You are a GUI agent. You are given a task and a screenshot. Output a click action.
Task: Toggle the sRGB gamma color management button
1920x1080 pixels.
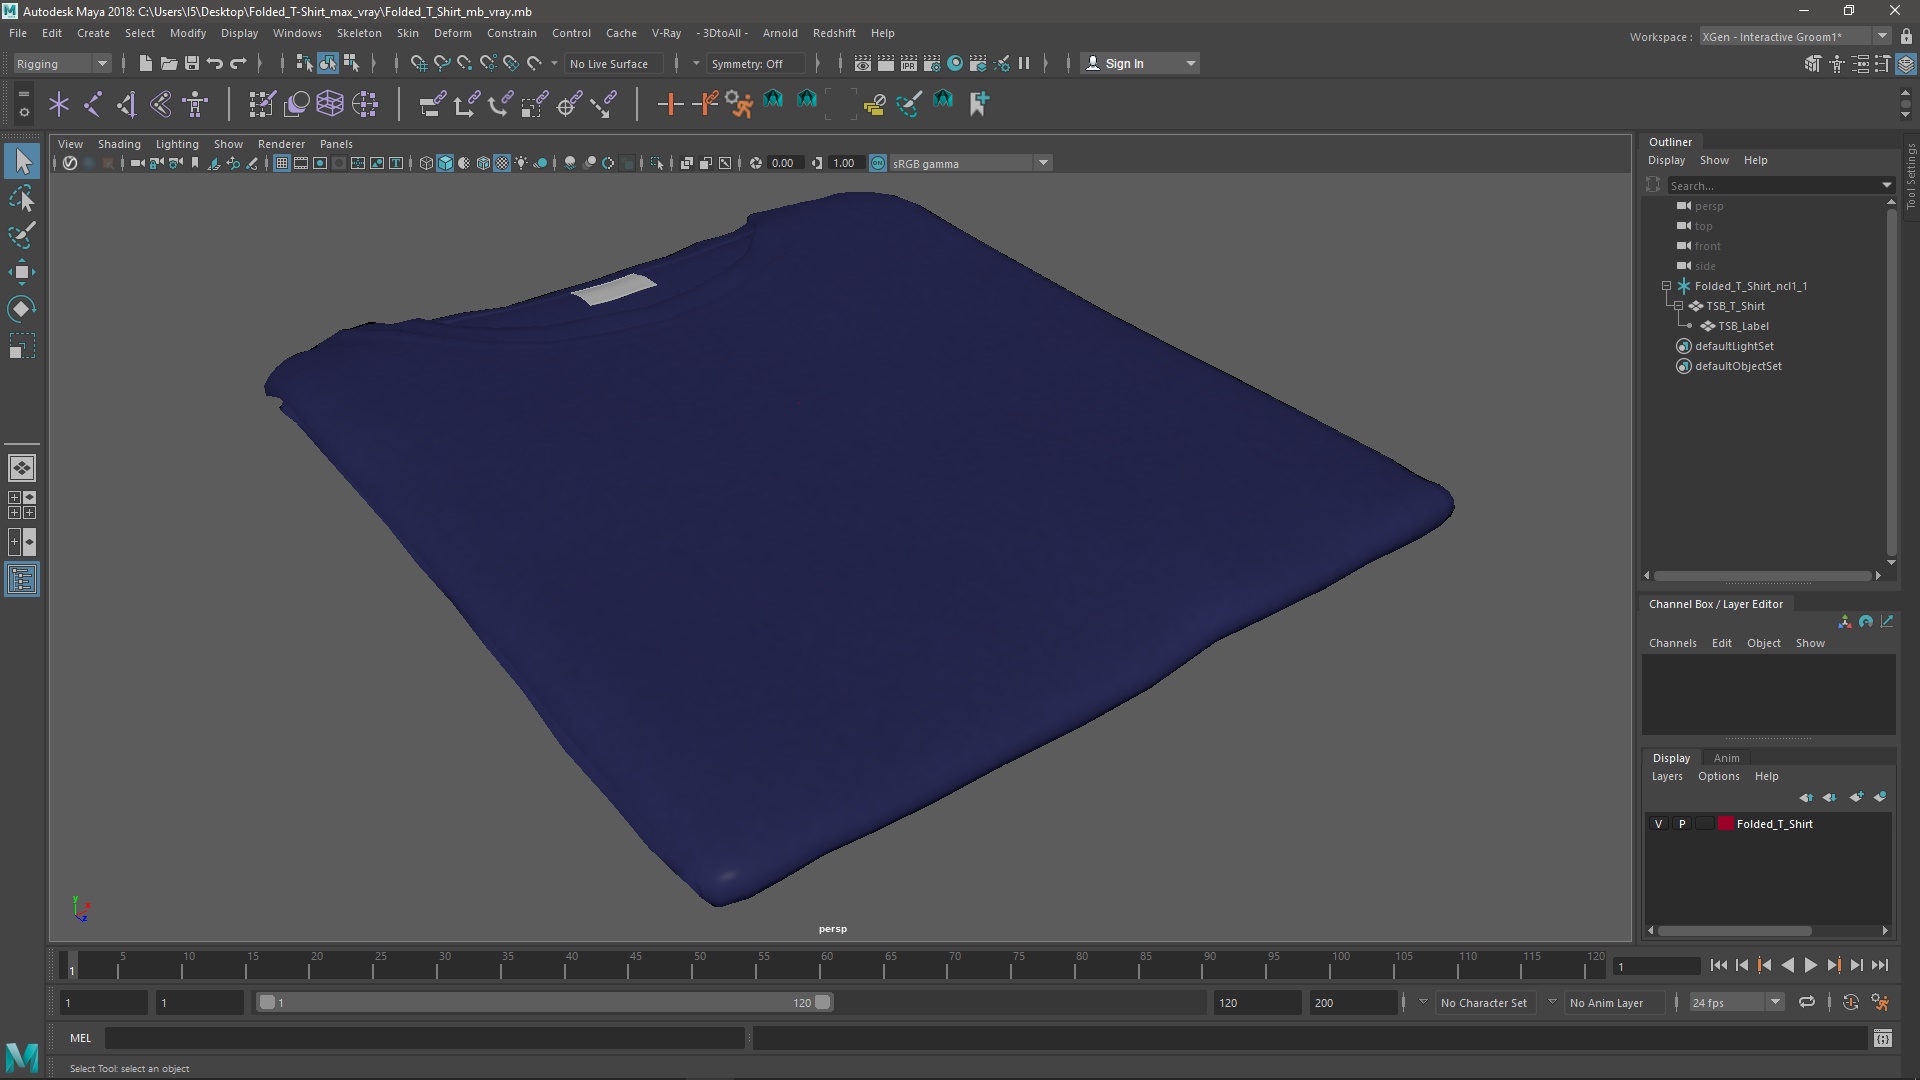878,163
